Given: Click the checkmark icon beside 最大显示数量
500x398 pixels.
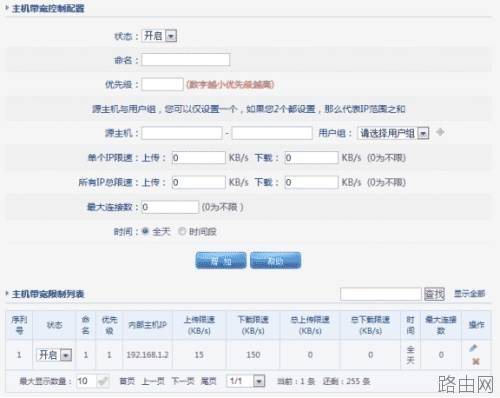Looking at the screenshot, I should pyautogui.click(x=103, y=381).
